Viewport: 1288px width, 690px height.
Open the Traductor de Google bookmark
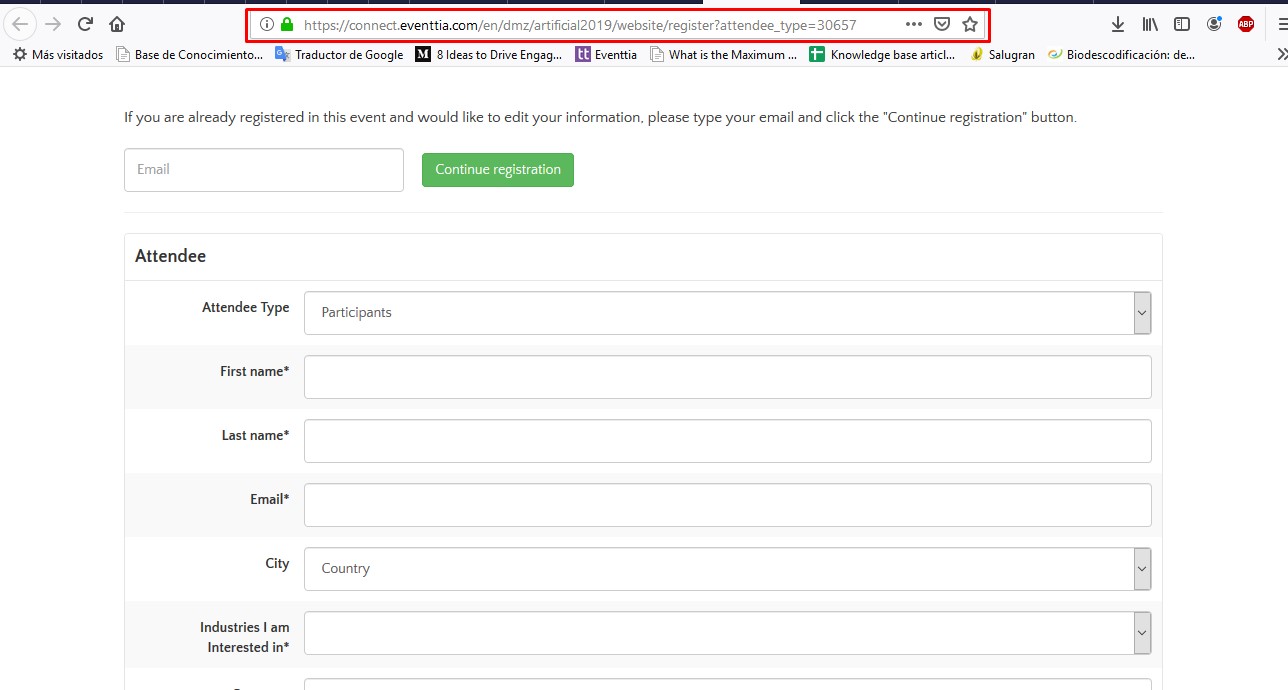339,55
